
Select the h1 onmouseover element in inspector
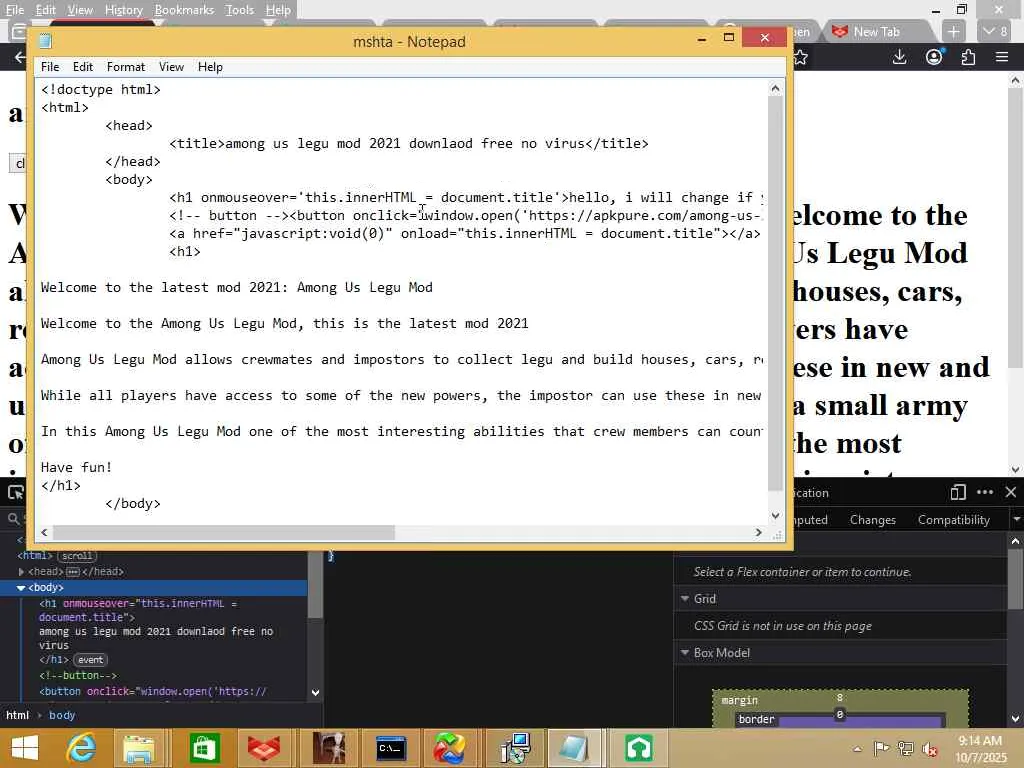[138, 610]
